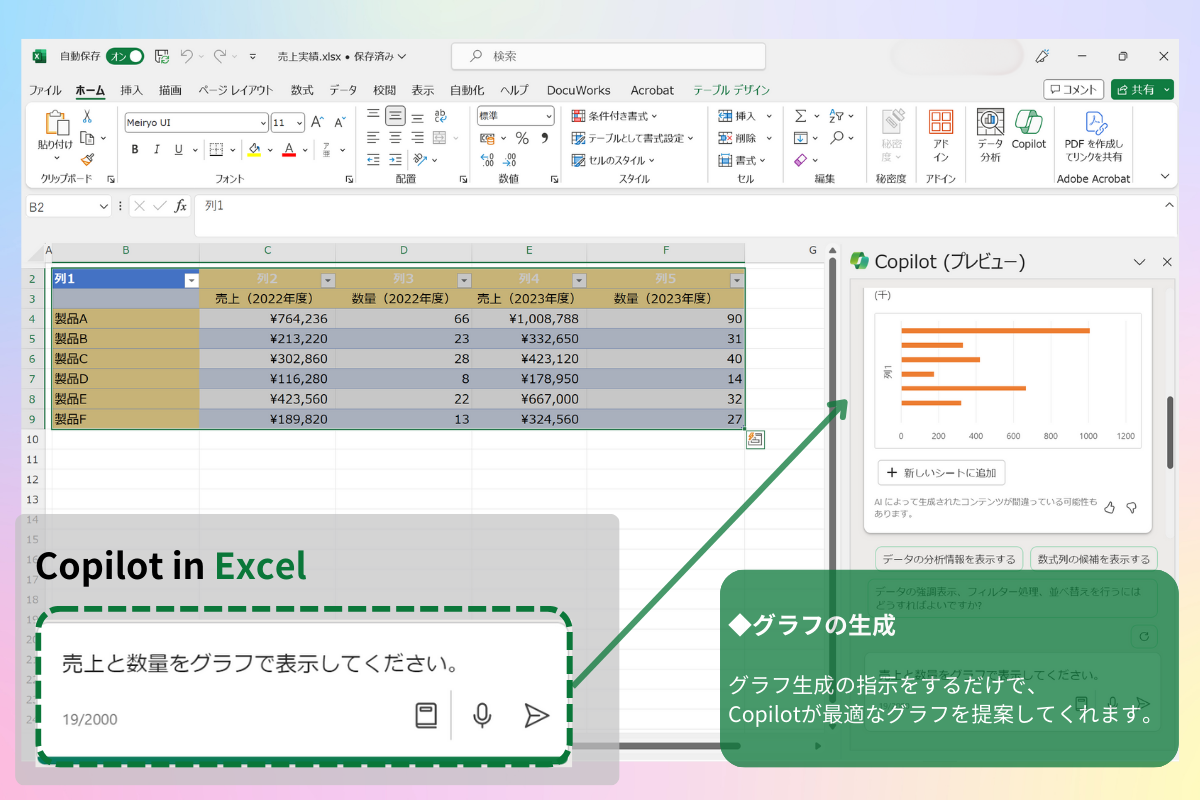The height and width of the screenshot is (800, 1200).
Task: Click the Increase Indent icon
Action: (395, 159)
